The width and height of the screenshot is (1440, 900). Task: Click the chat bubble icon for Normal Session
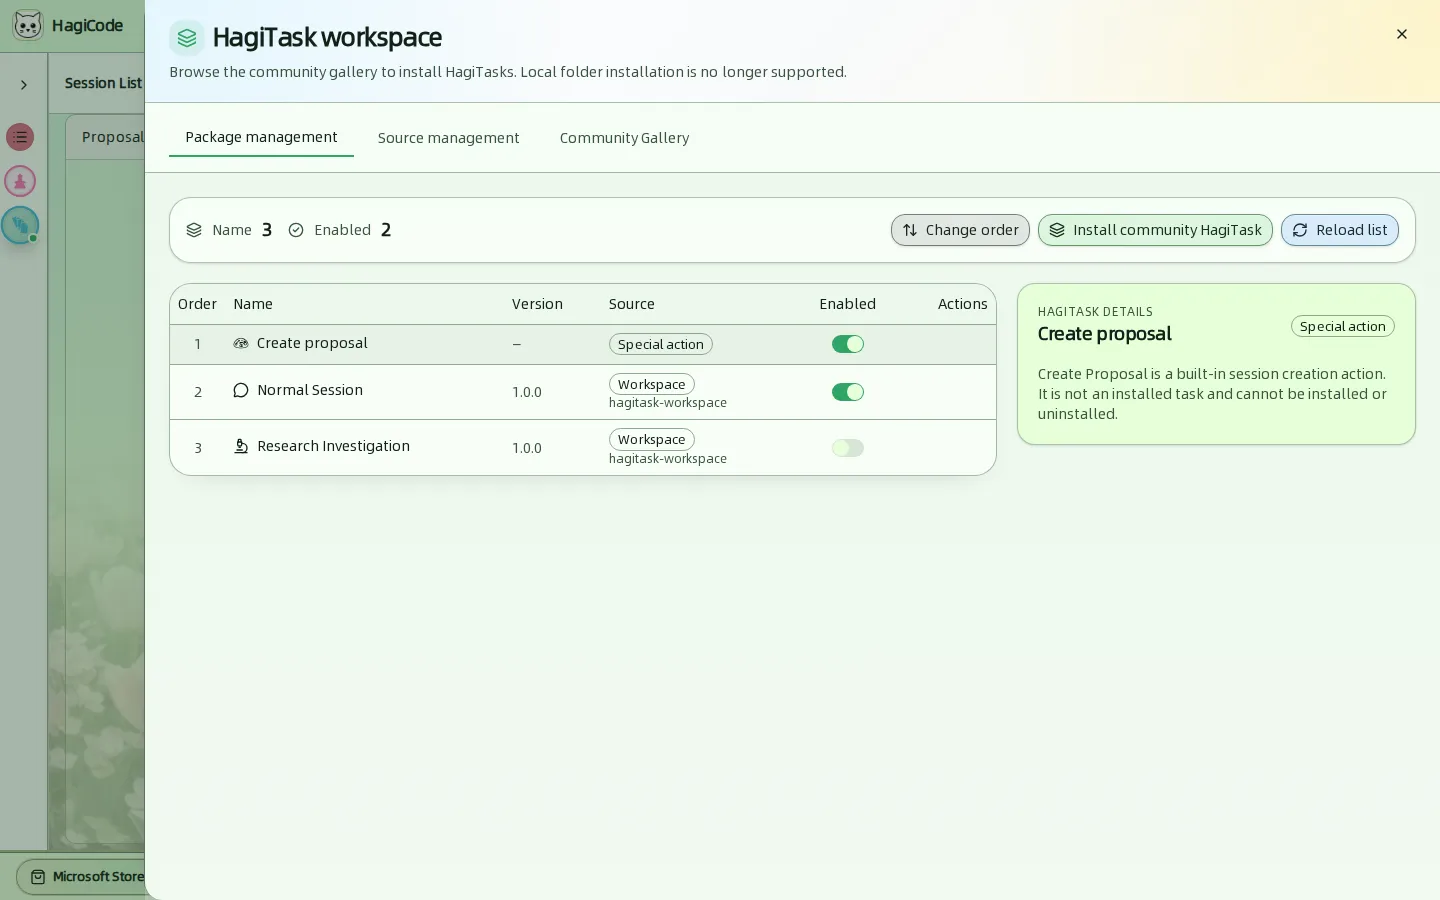click(x=241, y=390)
